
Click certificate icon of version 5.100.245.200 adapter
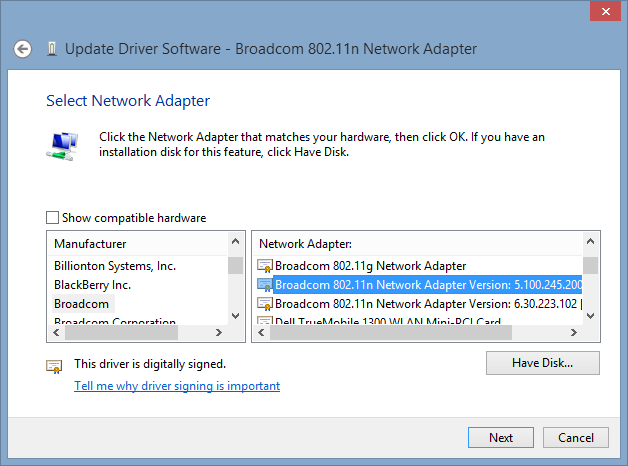pos(265,285)
